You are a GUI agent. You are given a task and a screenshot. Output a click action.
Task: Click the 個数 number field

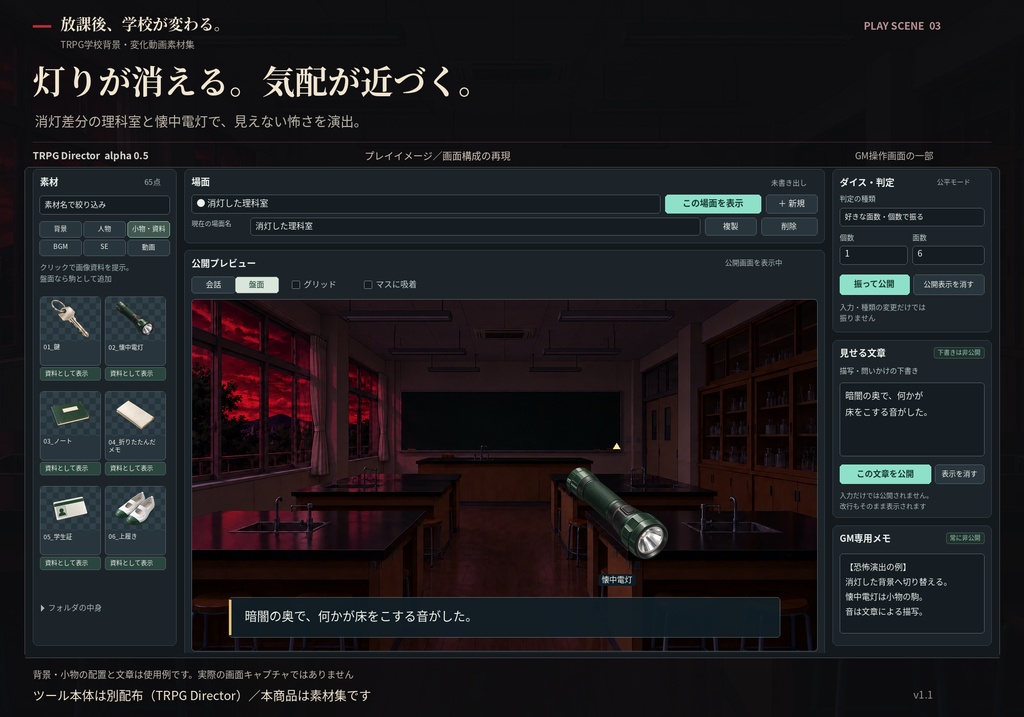click(873, 255)
